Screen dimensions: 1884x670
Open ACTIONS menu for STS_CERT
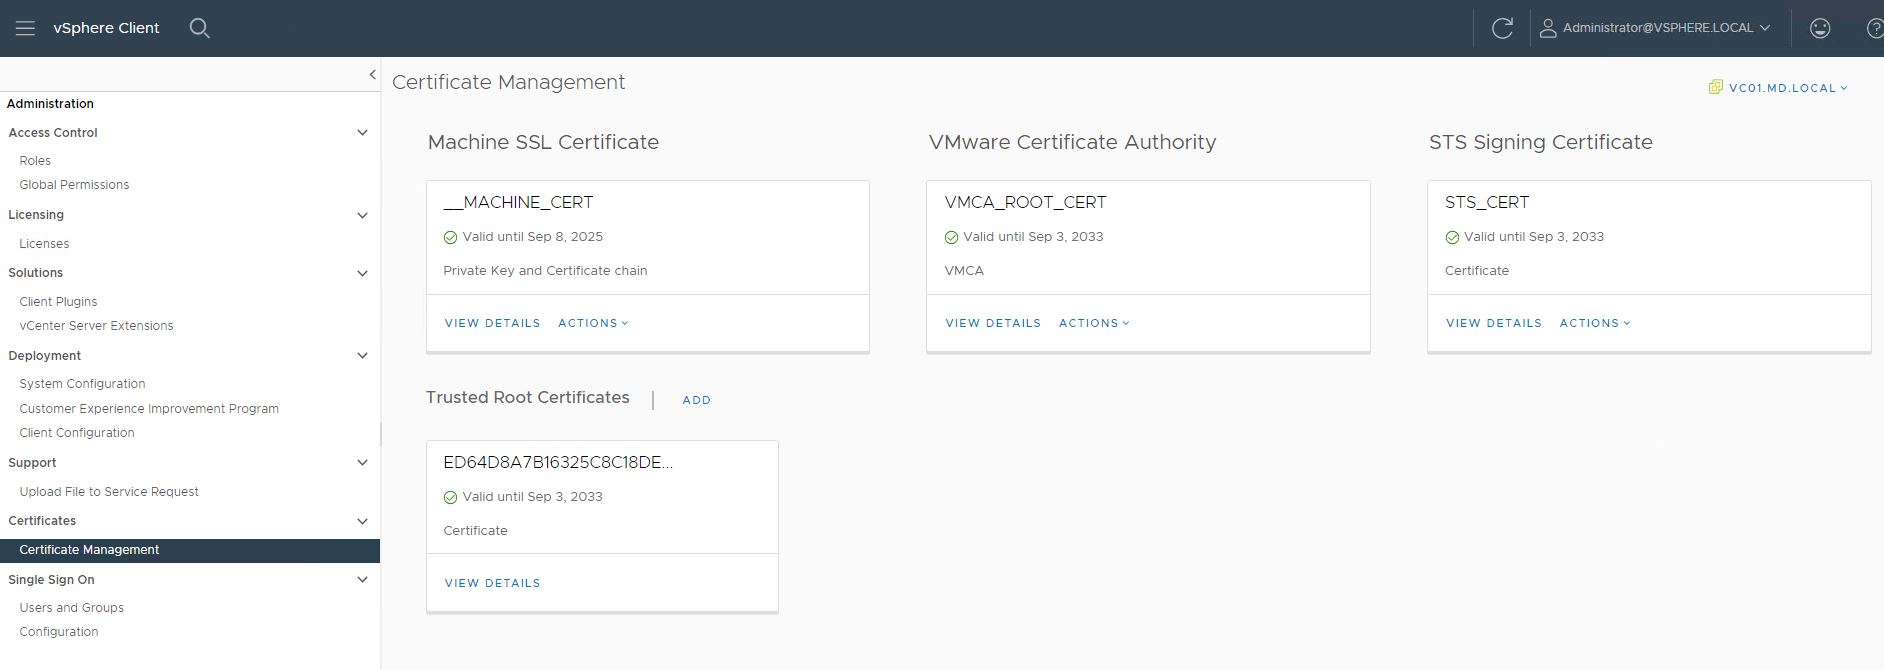(1595, 323)
